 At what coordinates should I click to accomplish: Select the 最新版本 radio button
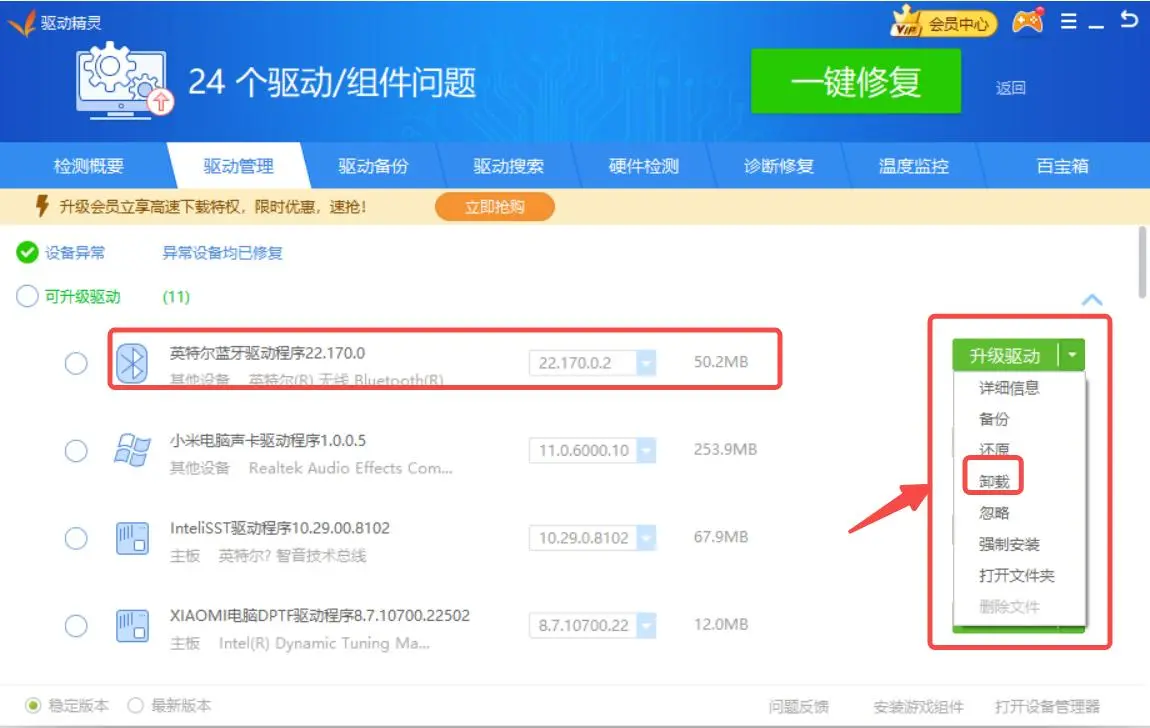136,706
